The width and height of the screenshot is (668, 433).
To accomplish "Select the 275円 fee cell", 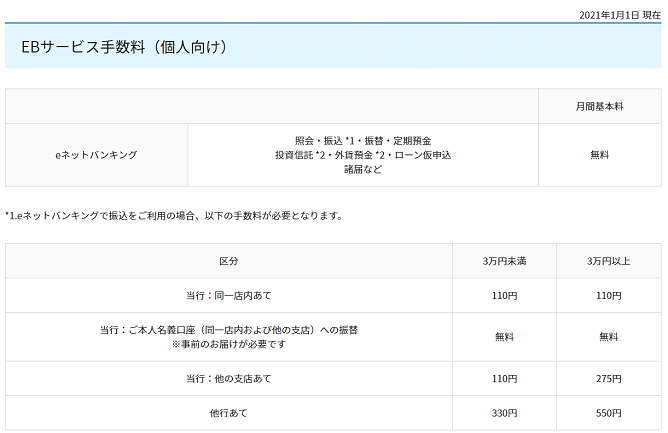I will (x=609, y=379).
